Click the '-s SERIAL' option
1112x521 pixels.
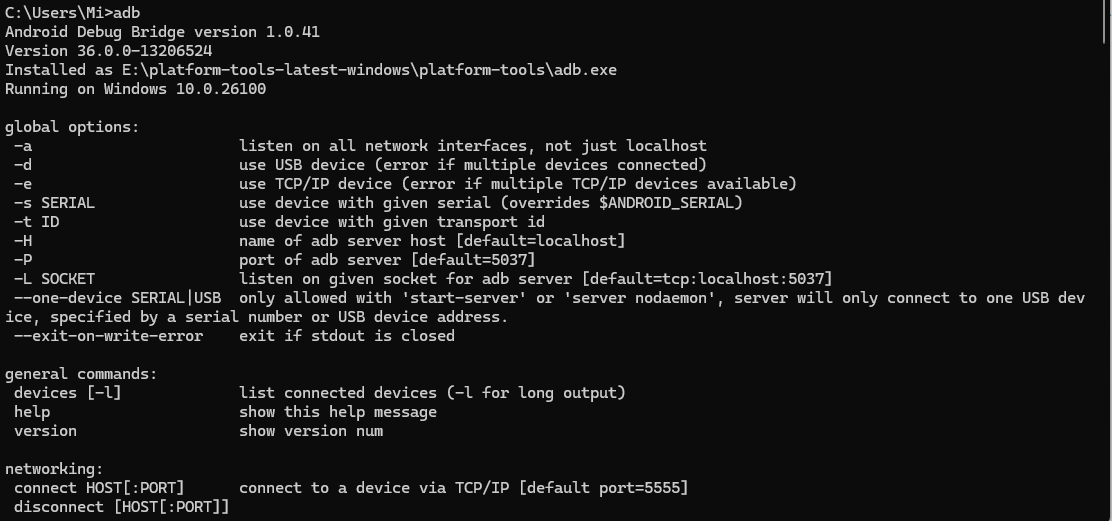coord(54,203)
